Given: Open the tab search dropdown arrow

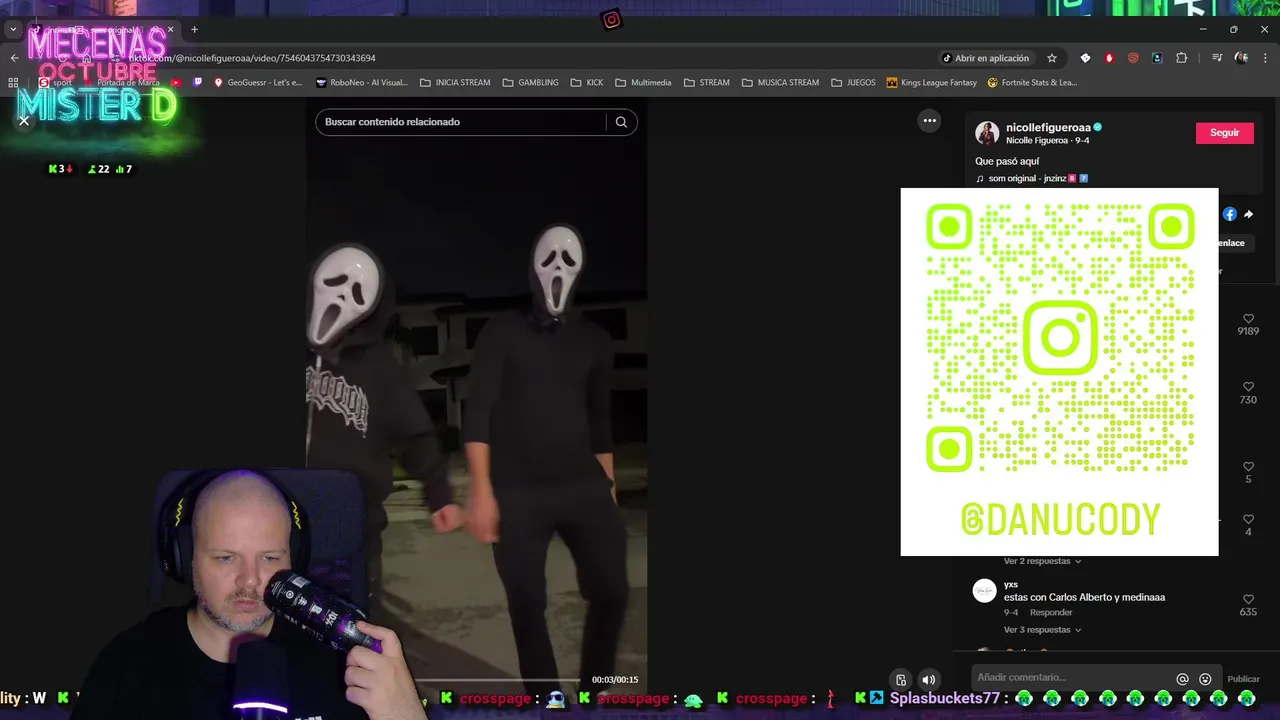Looking at the screenshot, I should click(x=13, y=30).
